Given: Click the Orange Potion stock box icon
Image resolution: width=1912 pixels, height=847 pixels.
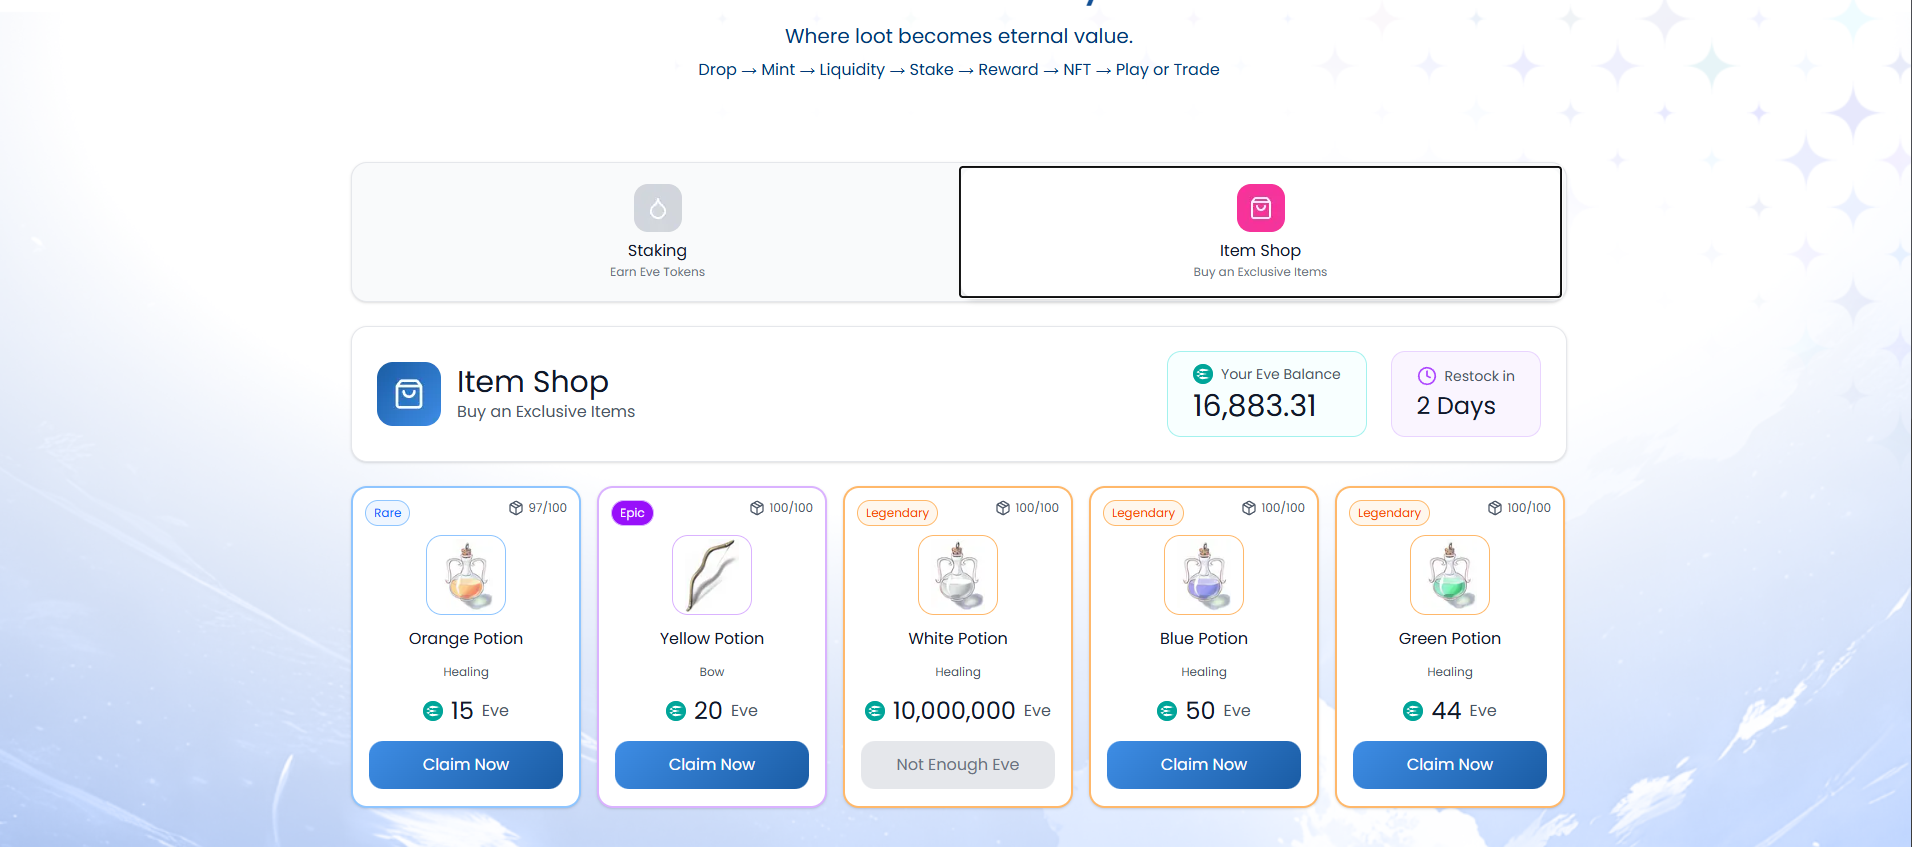Looking at the screenshot, I should [516, 508].
